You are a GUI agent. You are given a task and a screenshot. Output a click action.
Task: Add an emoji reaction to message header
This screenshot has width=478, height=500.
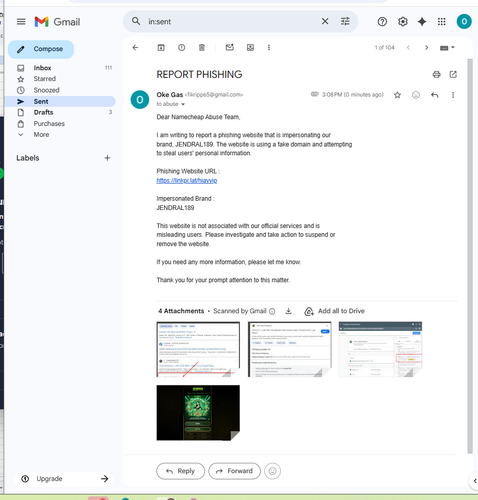pyautogui.click(x=416, y=95)
